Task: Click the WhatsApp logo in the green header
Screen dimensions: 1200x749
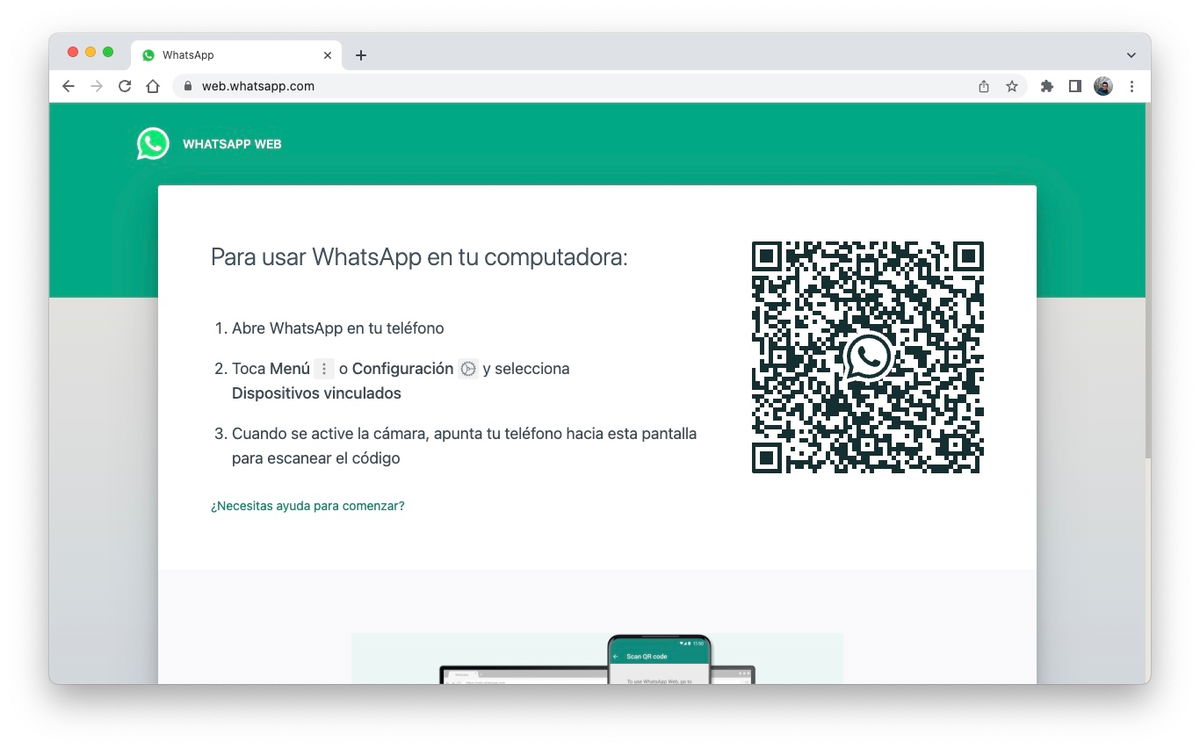Action: 152,143
